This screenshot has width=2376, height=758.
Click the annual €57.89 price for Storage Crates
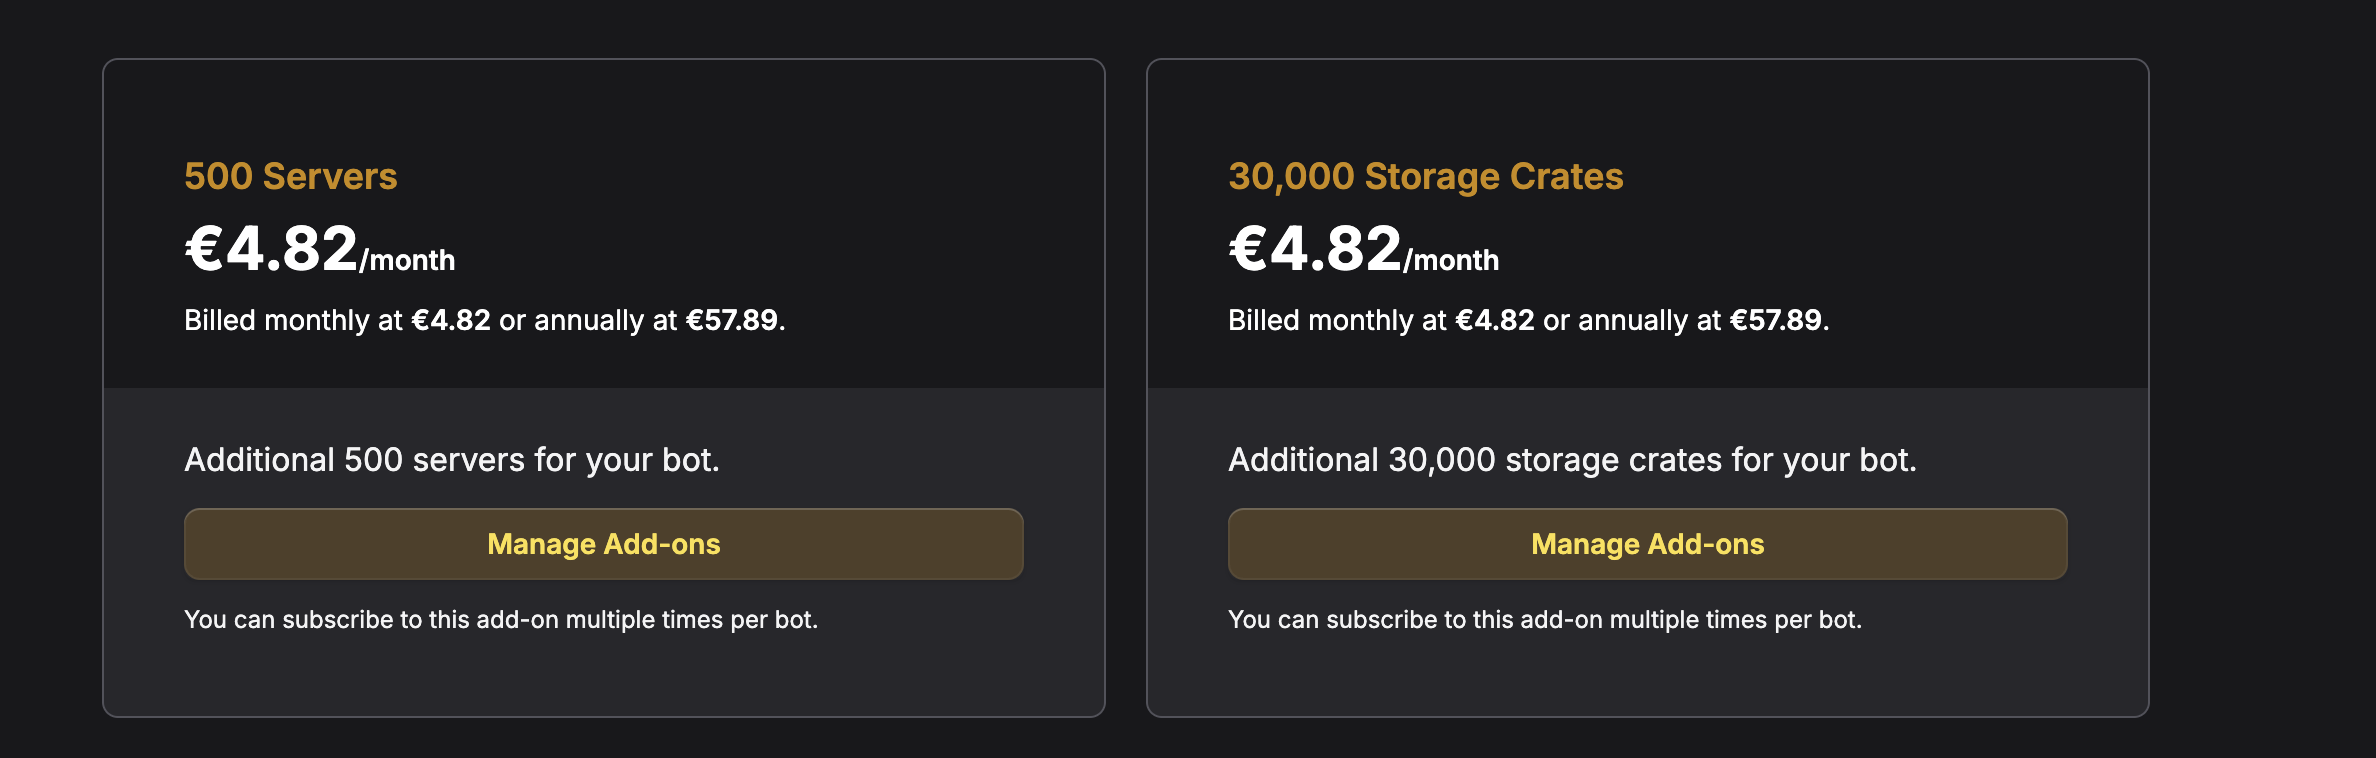coord(1775,320)
